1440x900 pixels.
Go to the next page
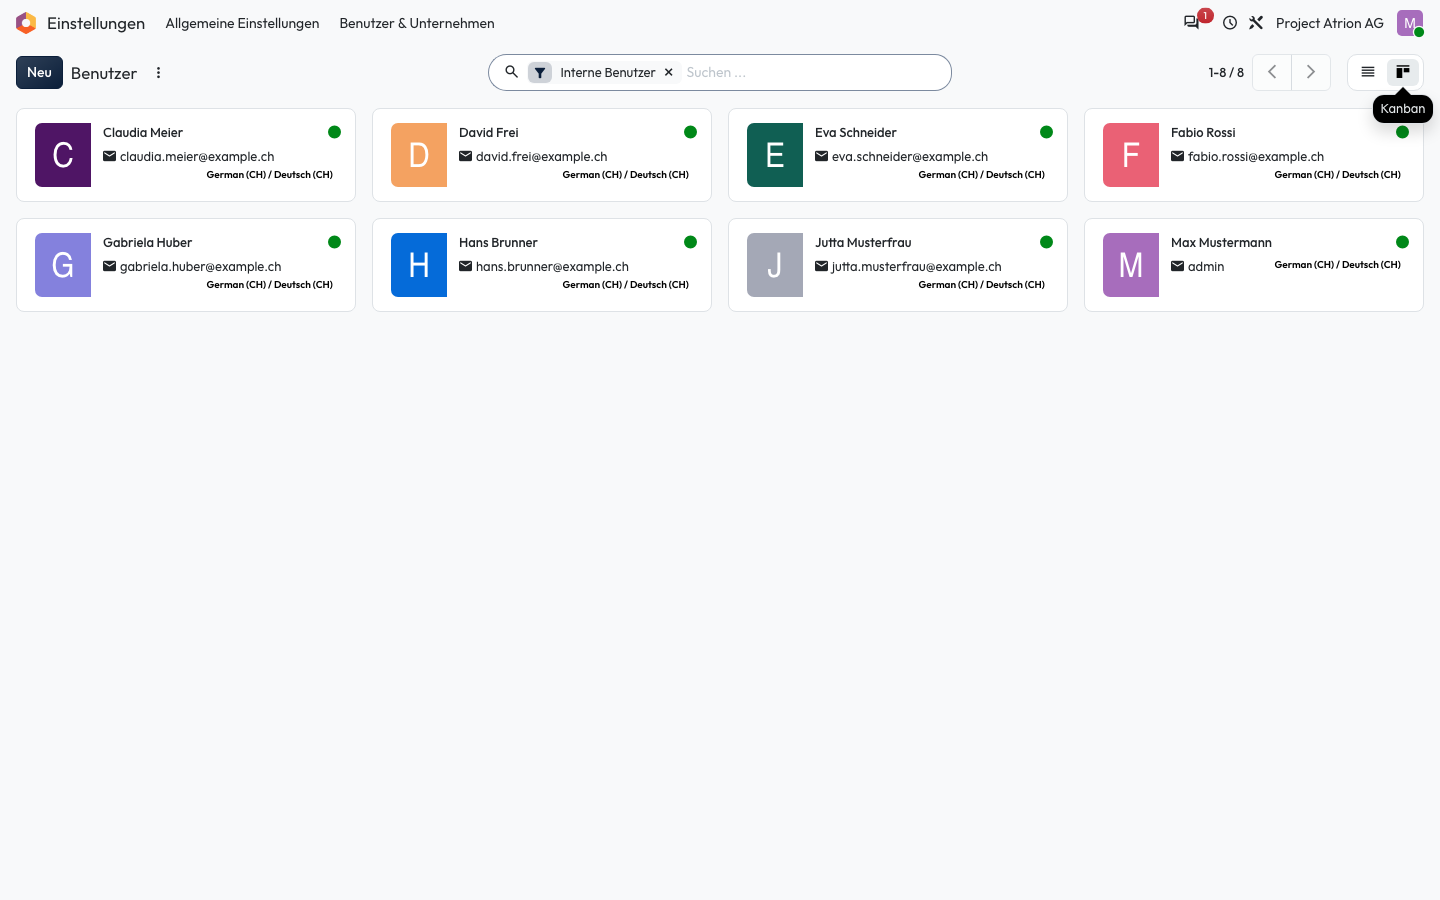[x=1311, y=72]
